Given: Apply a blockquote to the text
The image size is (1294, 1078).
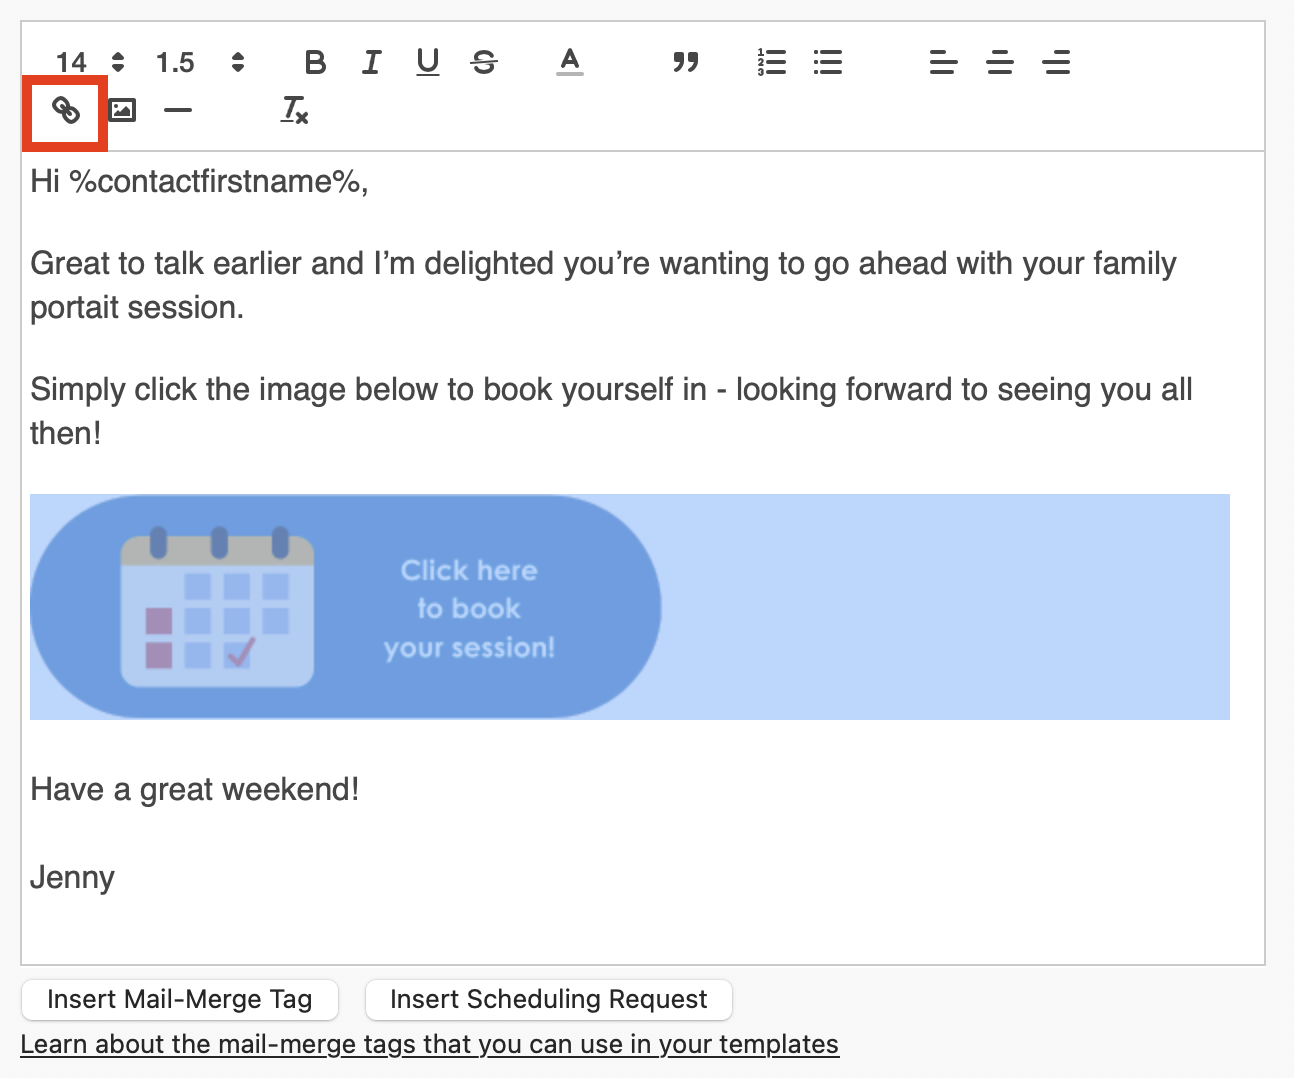Looking at the screenshot, I should tap(686, 62).
